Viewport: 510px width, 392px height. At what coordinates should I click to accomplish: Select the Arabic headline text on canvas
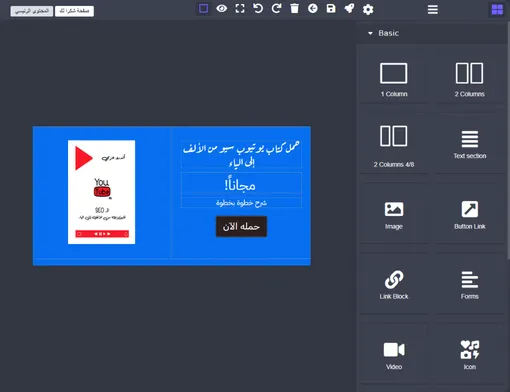[x=241, y=154]
